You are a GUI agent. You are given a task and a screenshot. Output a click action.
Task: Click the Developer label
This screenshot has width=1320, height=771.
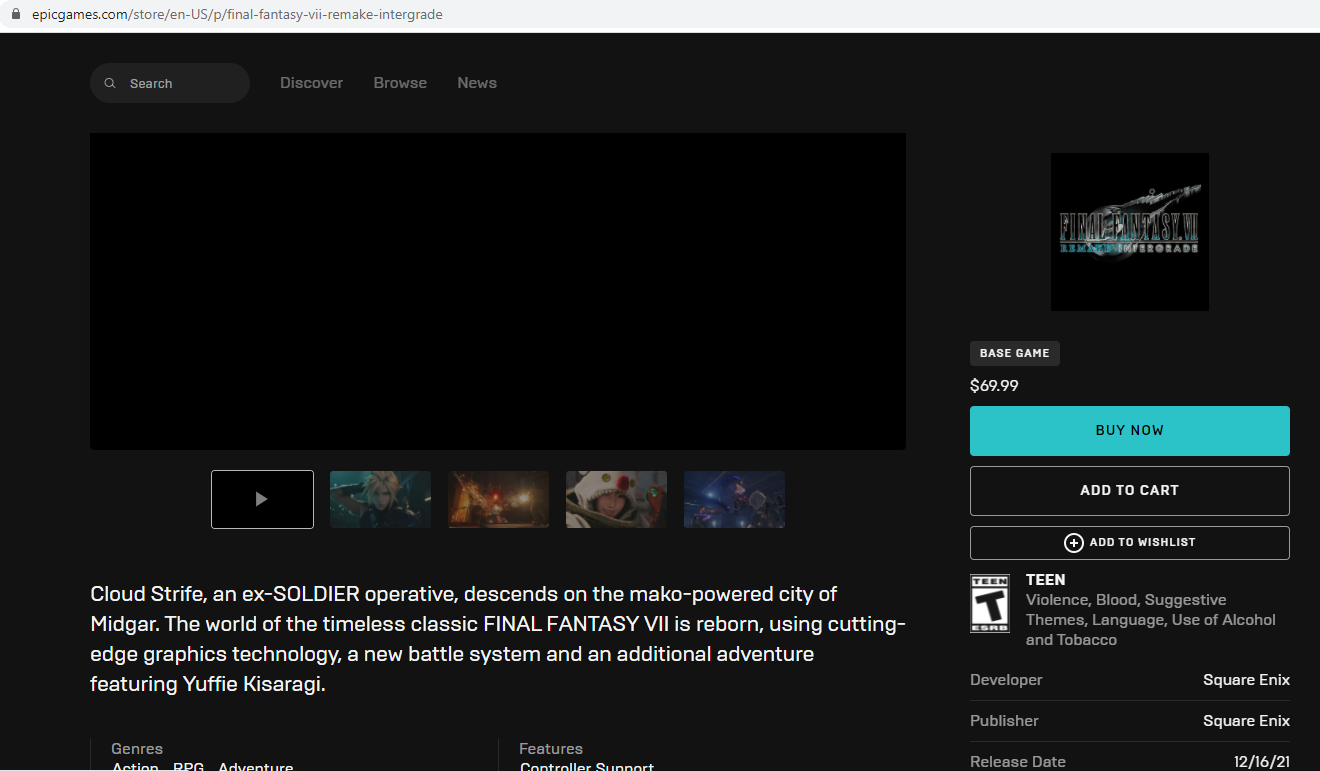1006,680
